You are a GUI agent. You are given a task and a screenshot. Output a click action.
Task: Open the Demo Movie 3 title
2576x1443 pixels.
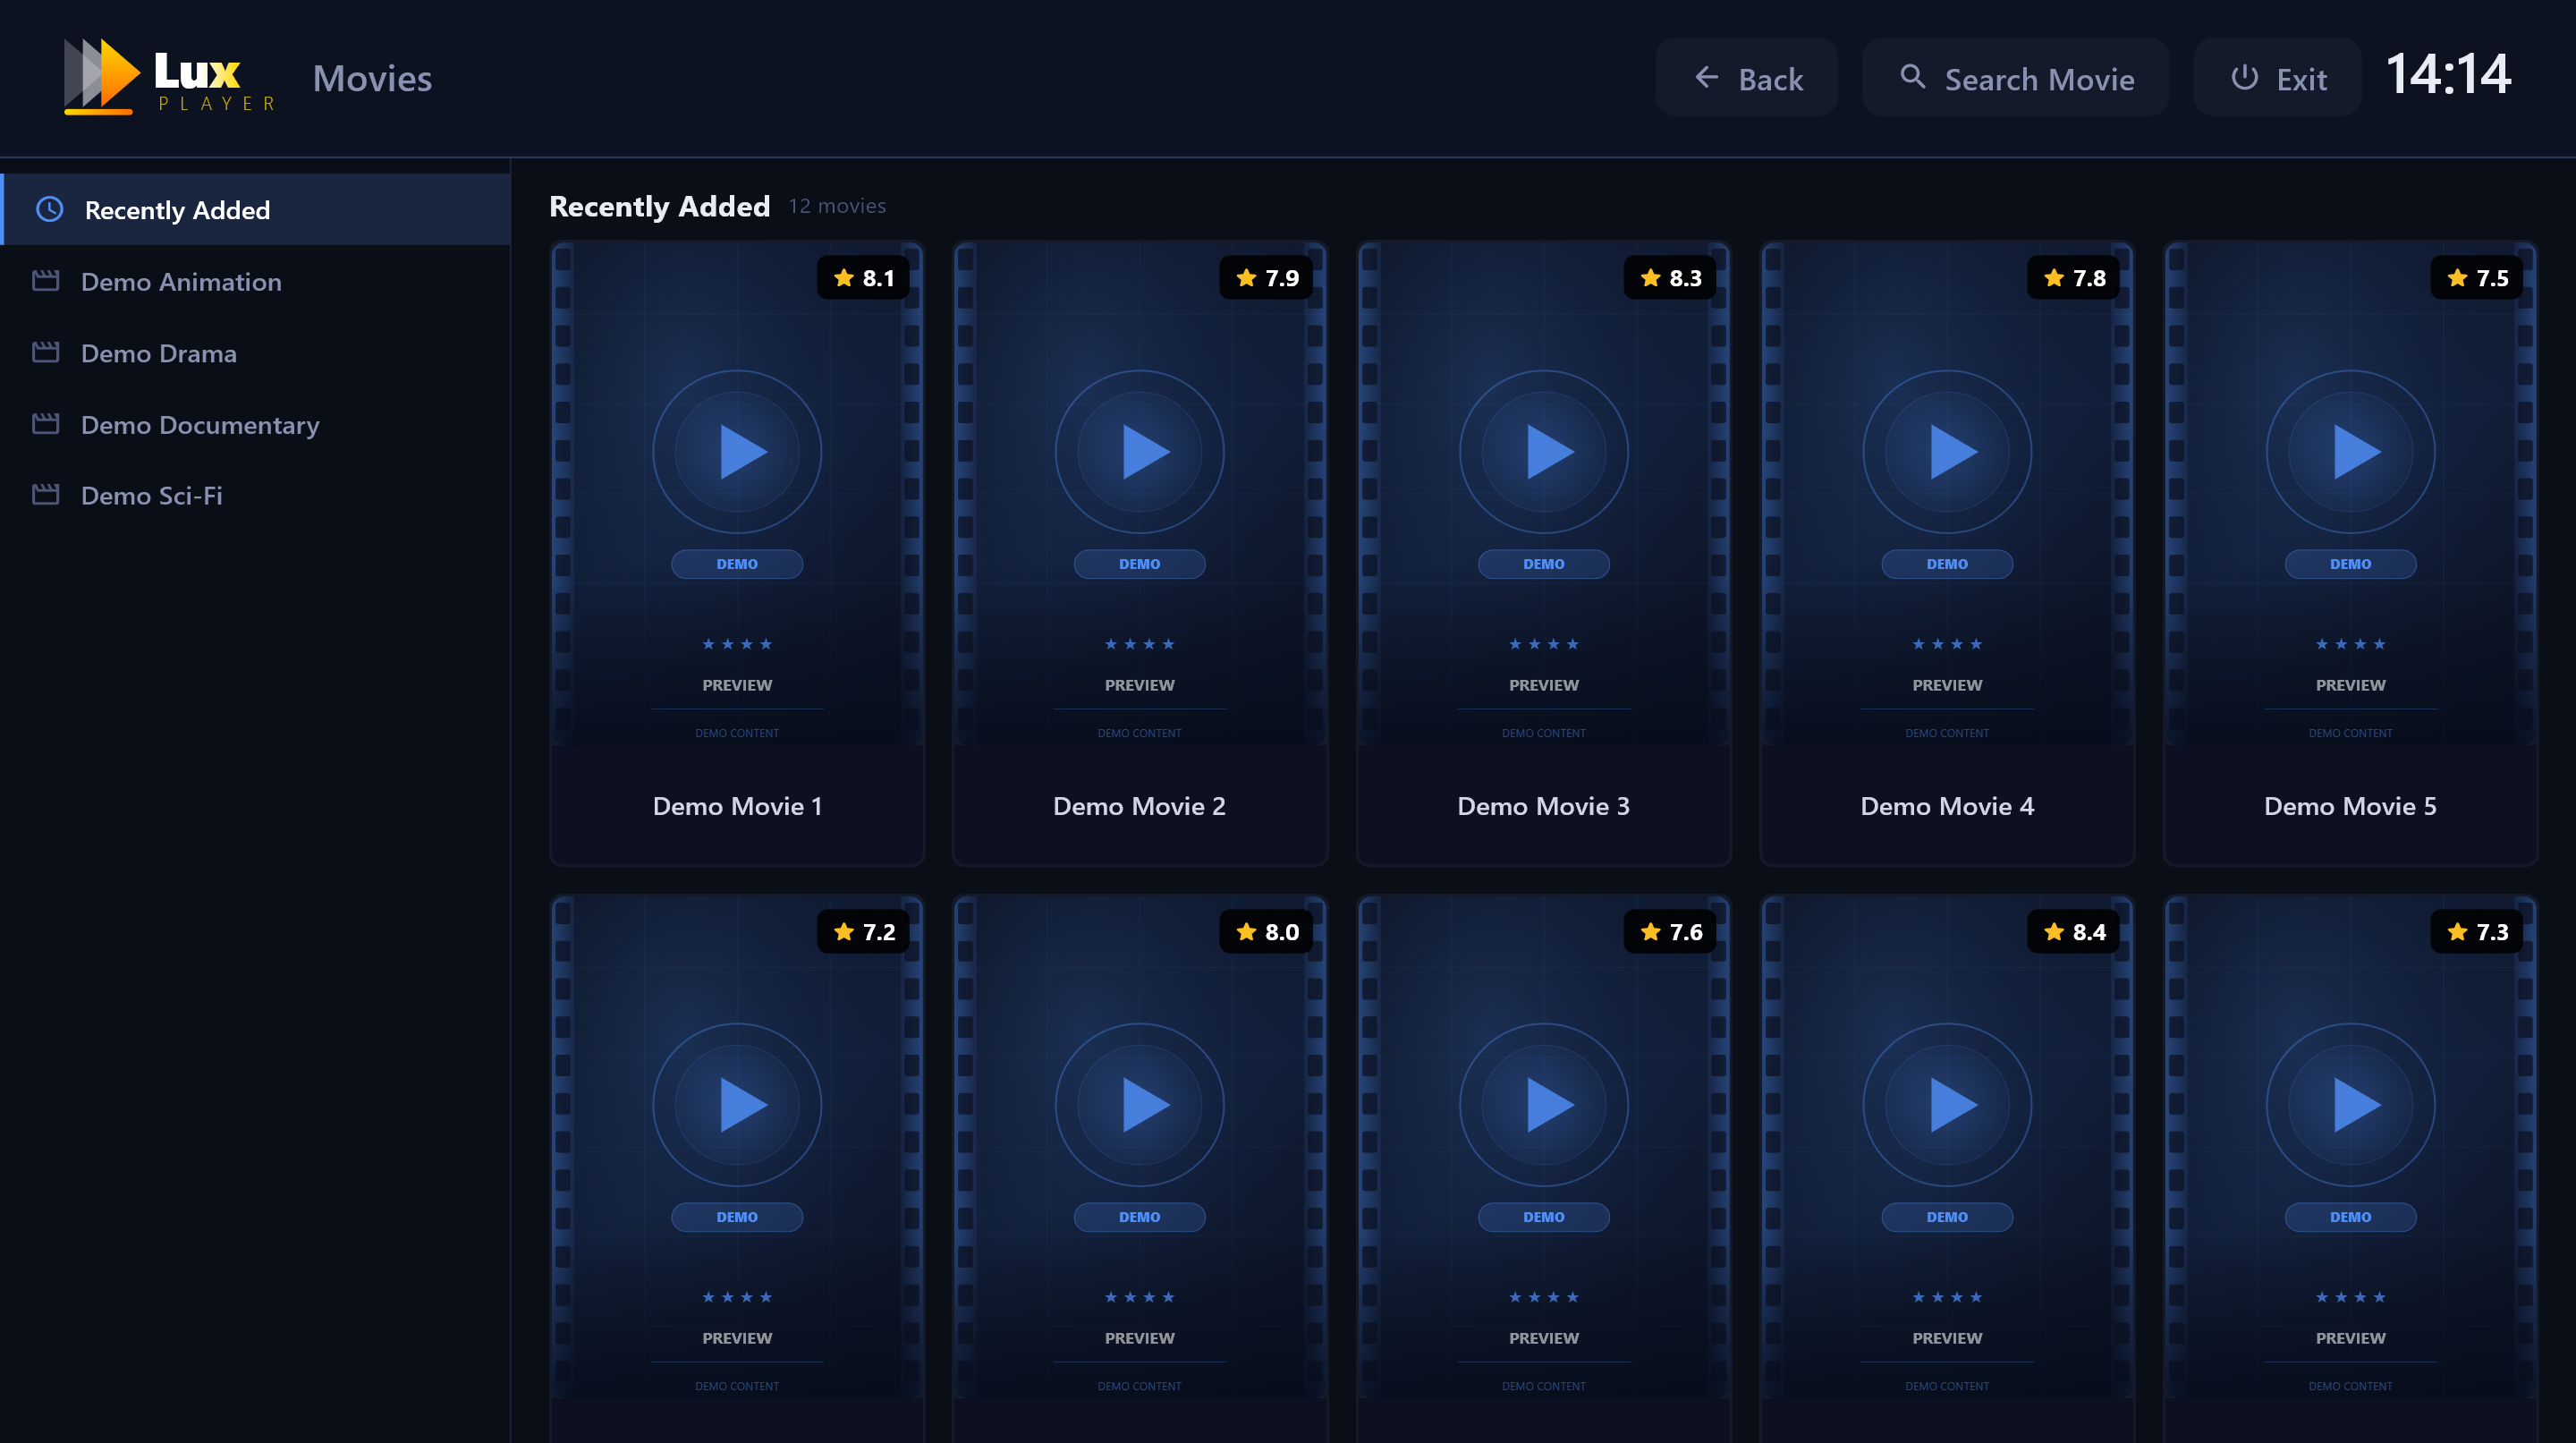(x=1544, y=806)
